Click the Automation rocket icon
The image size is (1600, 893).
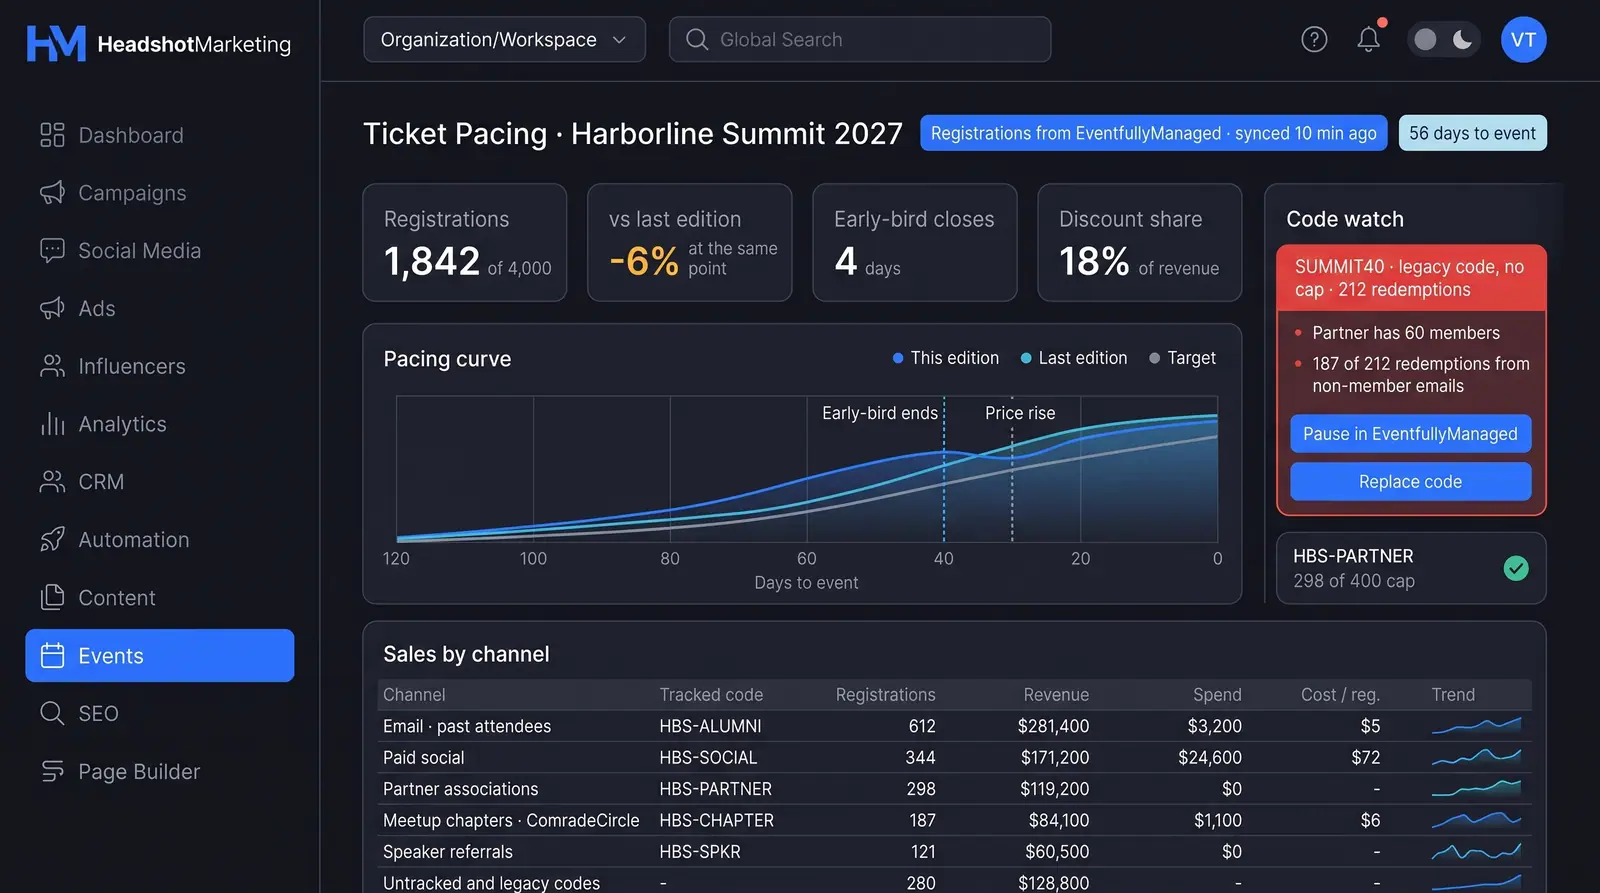[x=52, y=540]
